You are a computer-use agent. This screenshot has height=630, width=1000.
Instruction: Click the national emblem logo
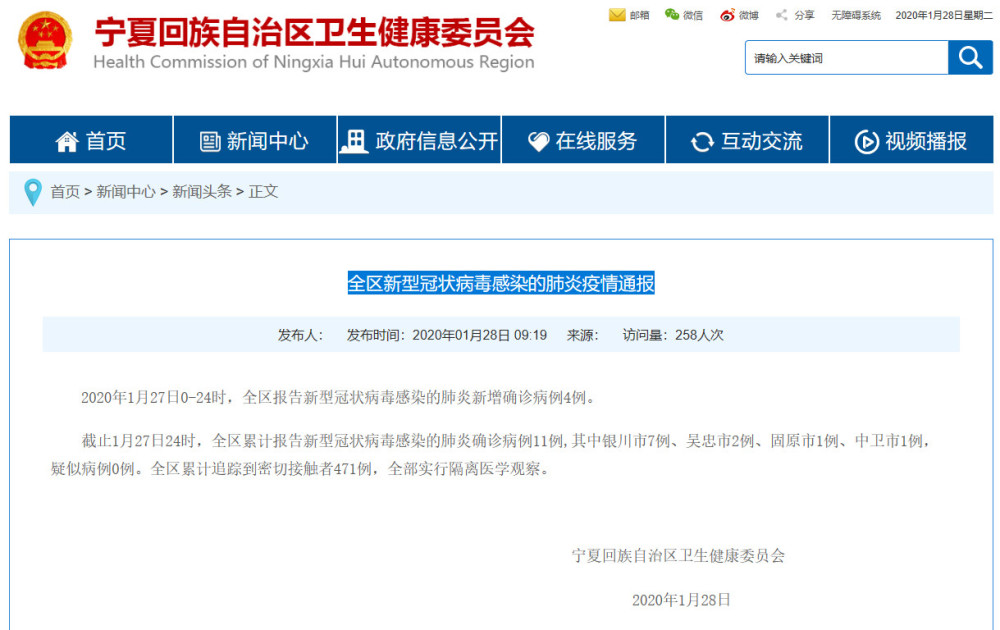coord(45,40)
